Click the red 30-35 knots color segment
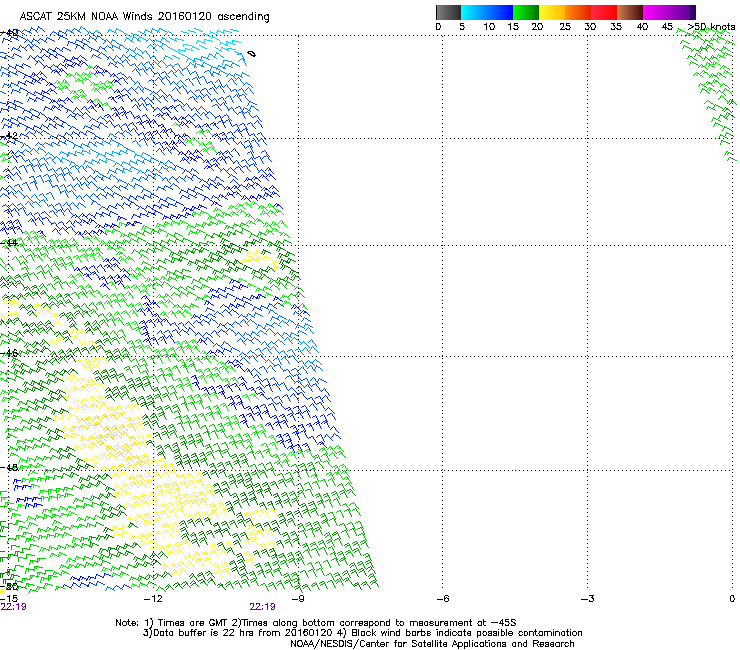The height and width of the screenshot is (650, 740). 604,12
